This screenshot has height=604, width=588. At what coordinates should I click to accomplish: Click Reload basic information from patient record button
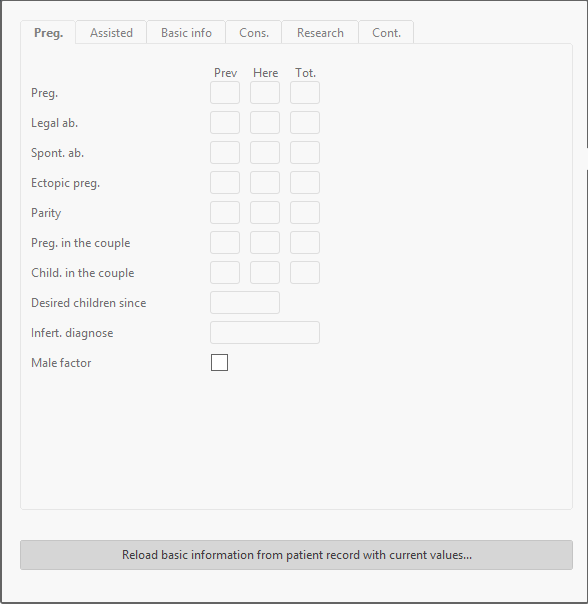296,555
